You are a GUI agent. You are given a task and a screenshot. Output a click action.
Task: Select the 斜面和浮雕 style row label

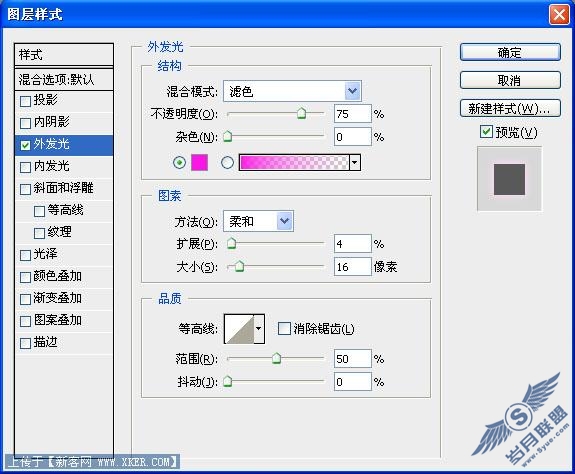click(63, 188)
